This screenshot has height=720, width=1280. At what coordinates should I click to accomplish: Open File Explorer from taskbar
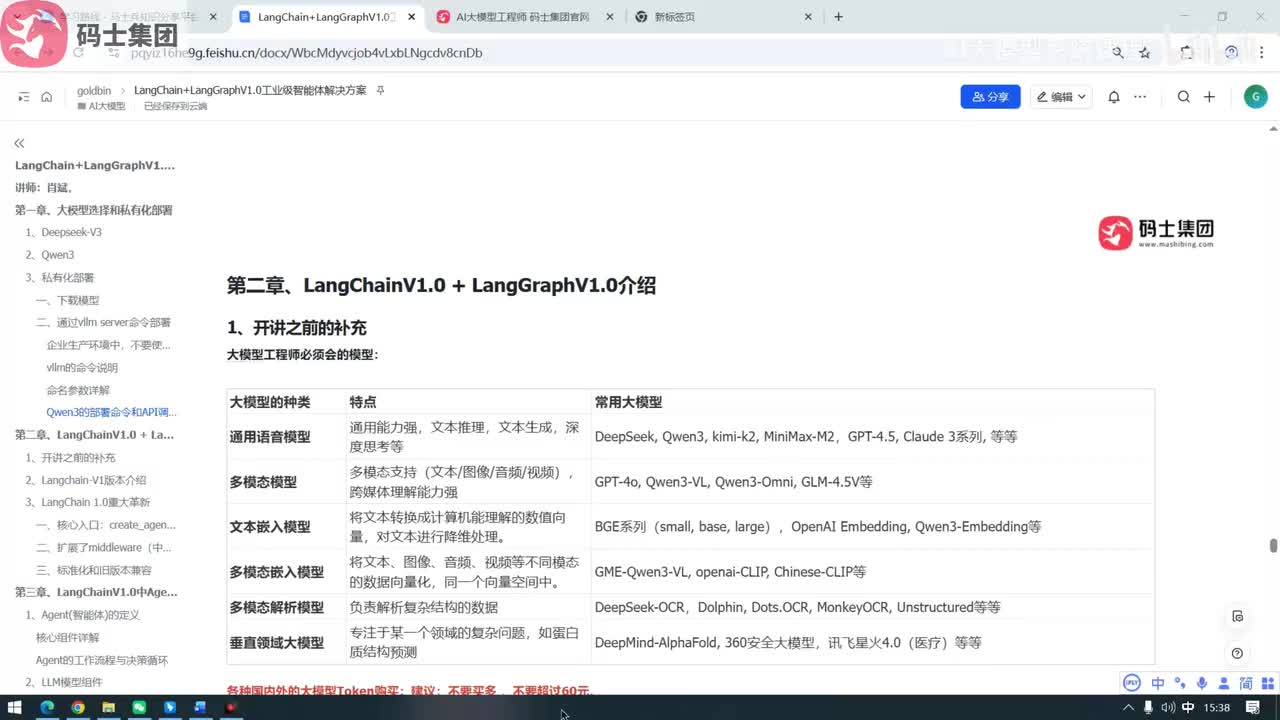(x=108, y=707)
